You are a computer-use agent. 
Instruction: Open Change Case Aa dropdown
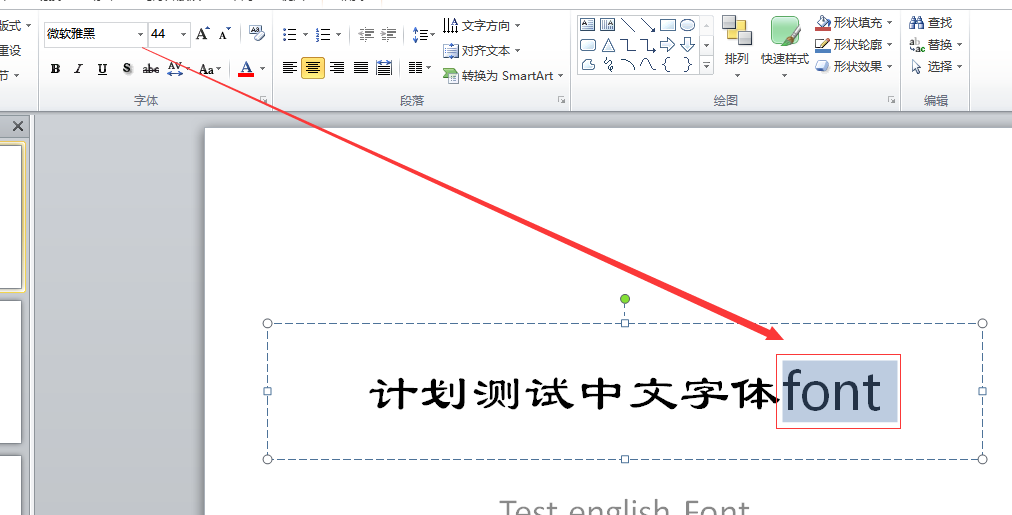point(210,69)
